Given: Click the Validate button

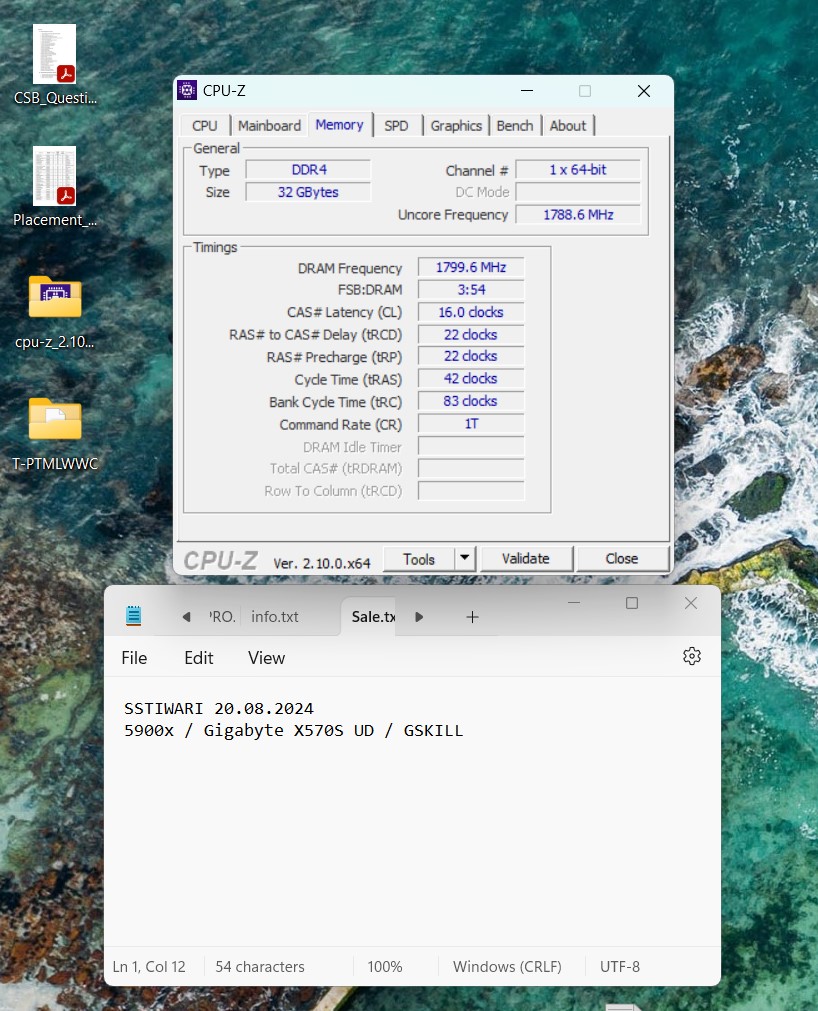Looking at the screenshot, I should tap(525, 559).
